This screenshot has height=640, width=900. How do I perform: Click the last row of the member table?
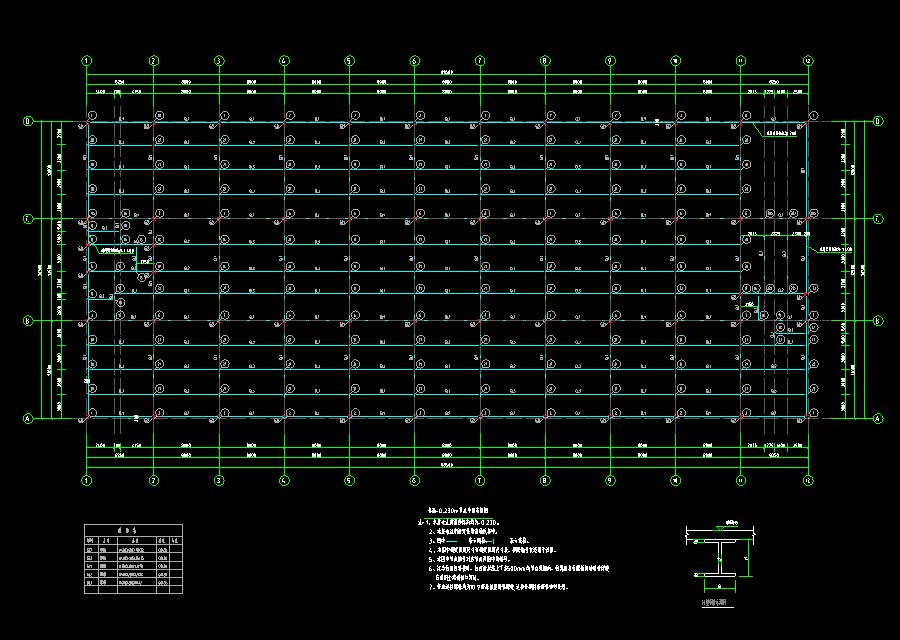[133, 582]
